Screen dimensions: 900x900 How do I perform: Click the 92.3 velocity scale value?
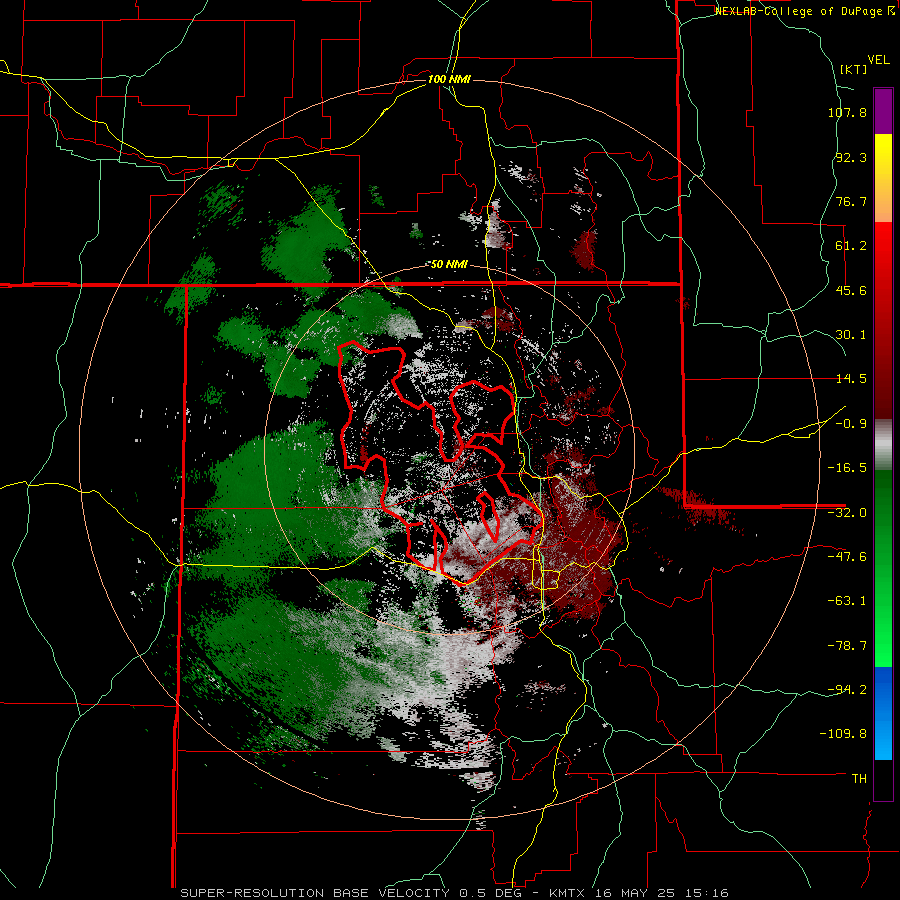(x=851, y=157)
